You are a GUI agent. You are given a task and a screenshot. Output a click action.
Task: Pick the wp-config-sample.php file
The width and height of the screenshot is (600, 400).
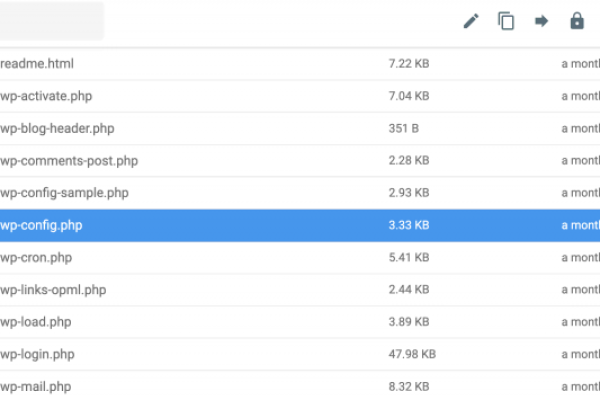tap(65, 192)
